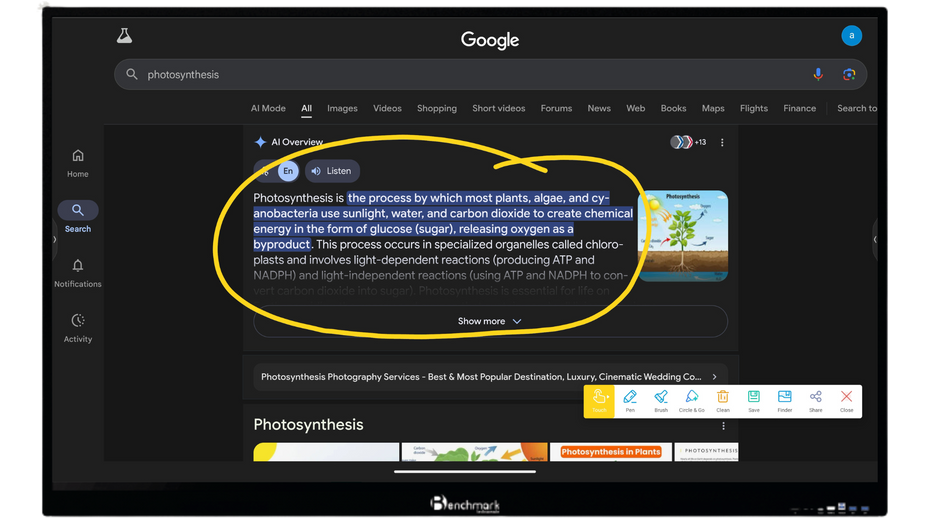Open the Maps tab
Viewport: 930px width, 523px height.
pyautogui.click(x=713, y=109)
